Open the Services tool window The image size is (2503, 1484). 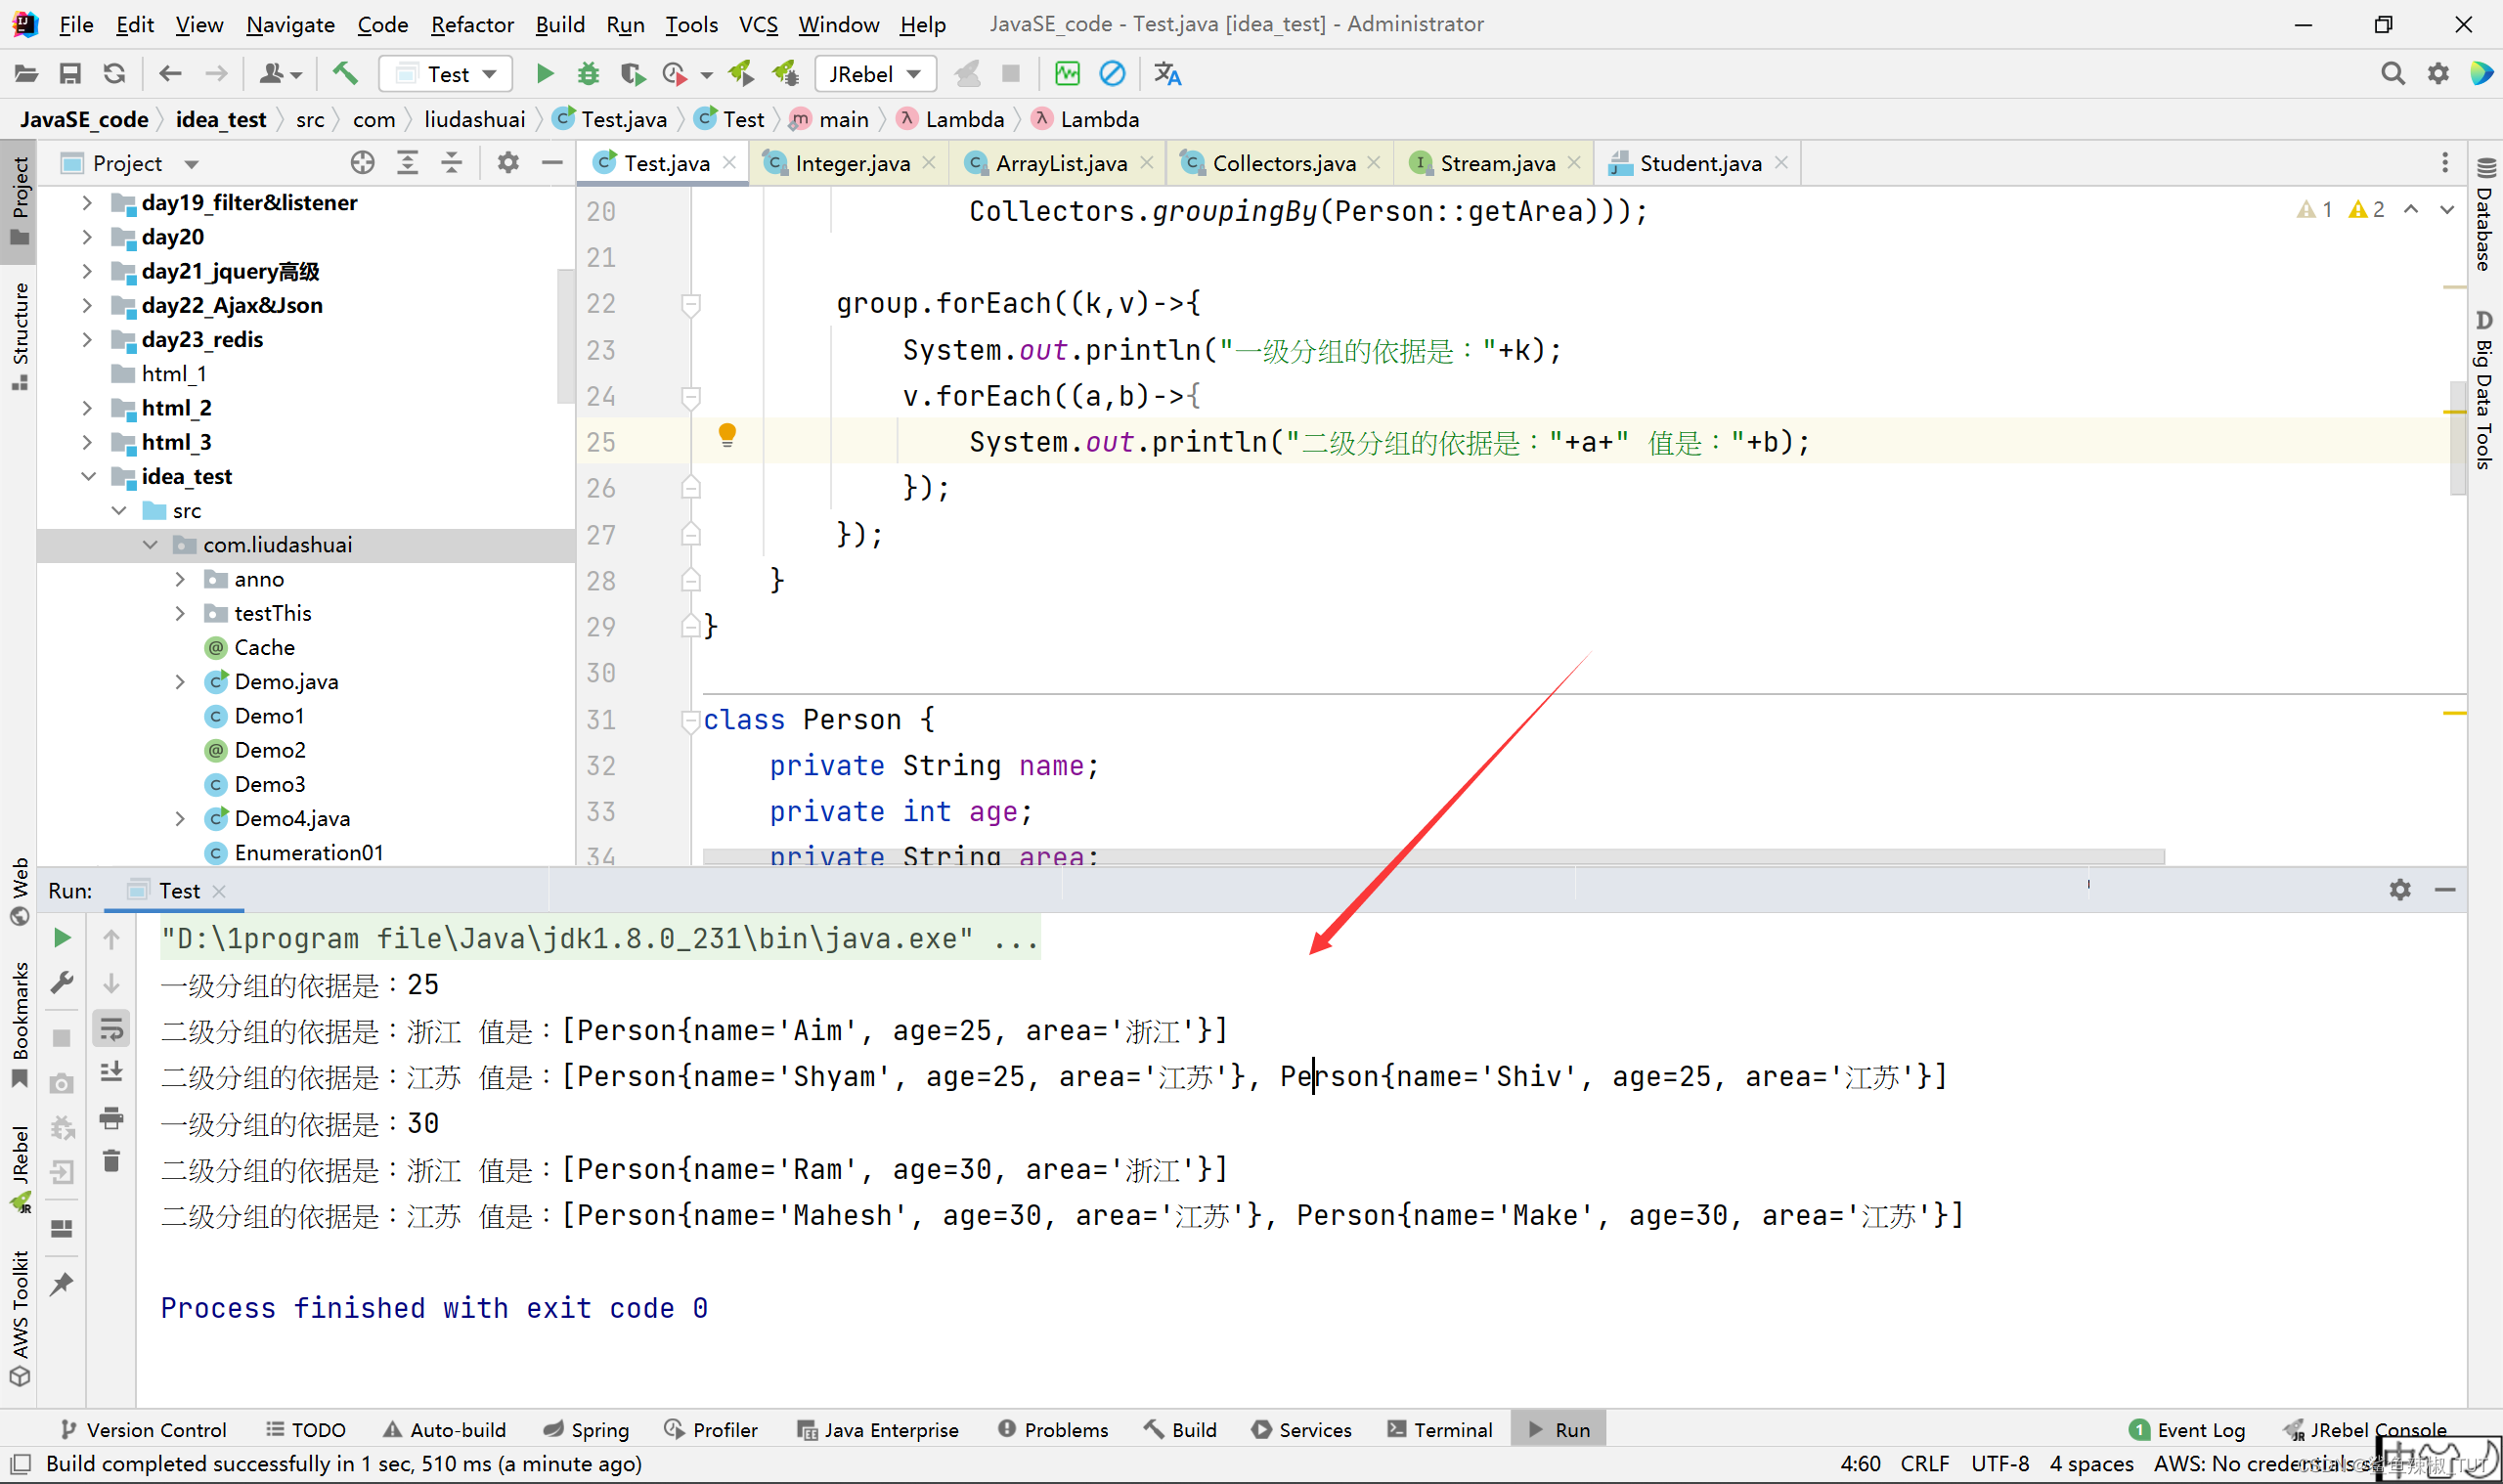(1301, 1430)
